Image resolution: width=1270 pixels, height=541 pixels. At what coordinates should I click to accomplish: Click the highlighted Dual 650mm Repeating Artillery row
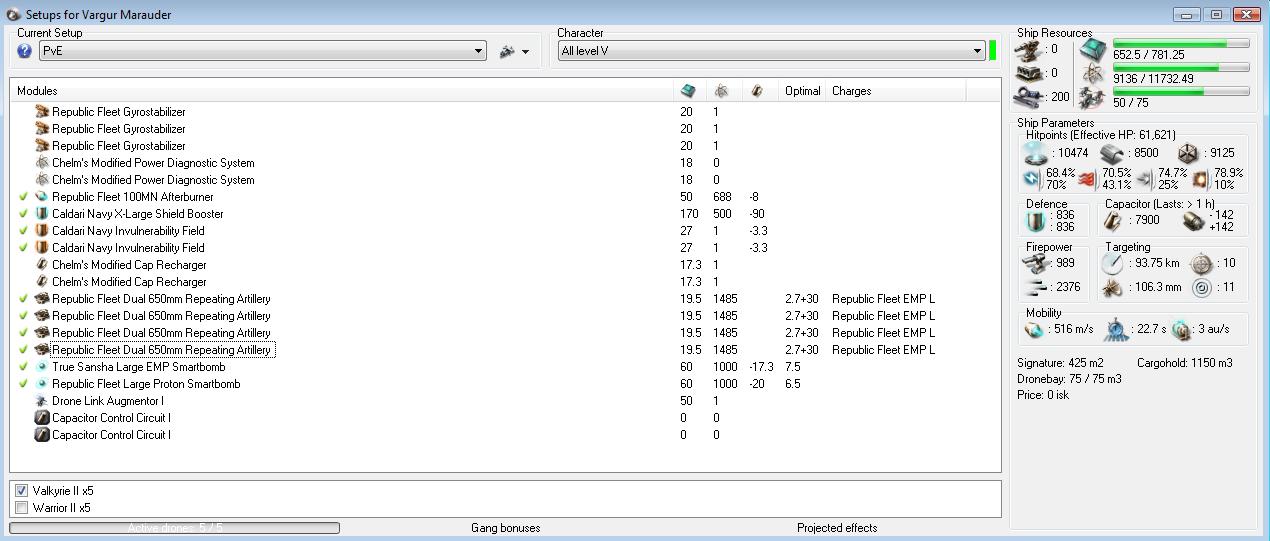click(505, 350)
